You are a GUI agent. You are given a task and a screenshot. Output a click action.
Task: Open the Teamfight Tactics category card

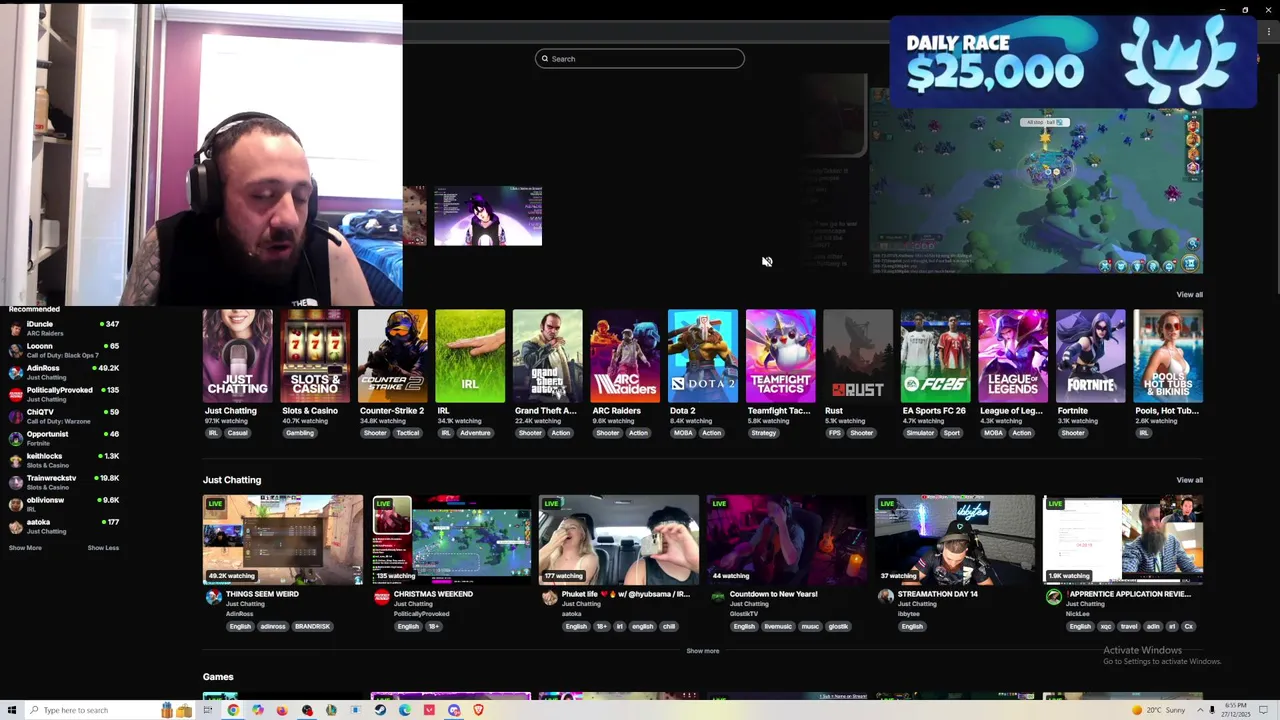780,356
